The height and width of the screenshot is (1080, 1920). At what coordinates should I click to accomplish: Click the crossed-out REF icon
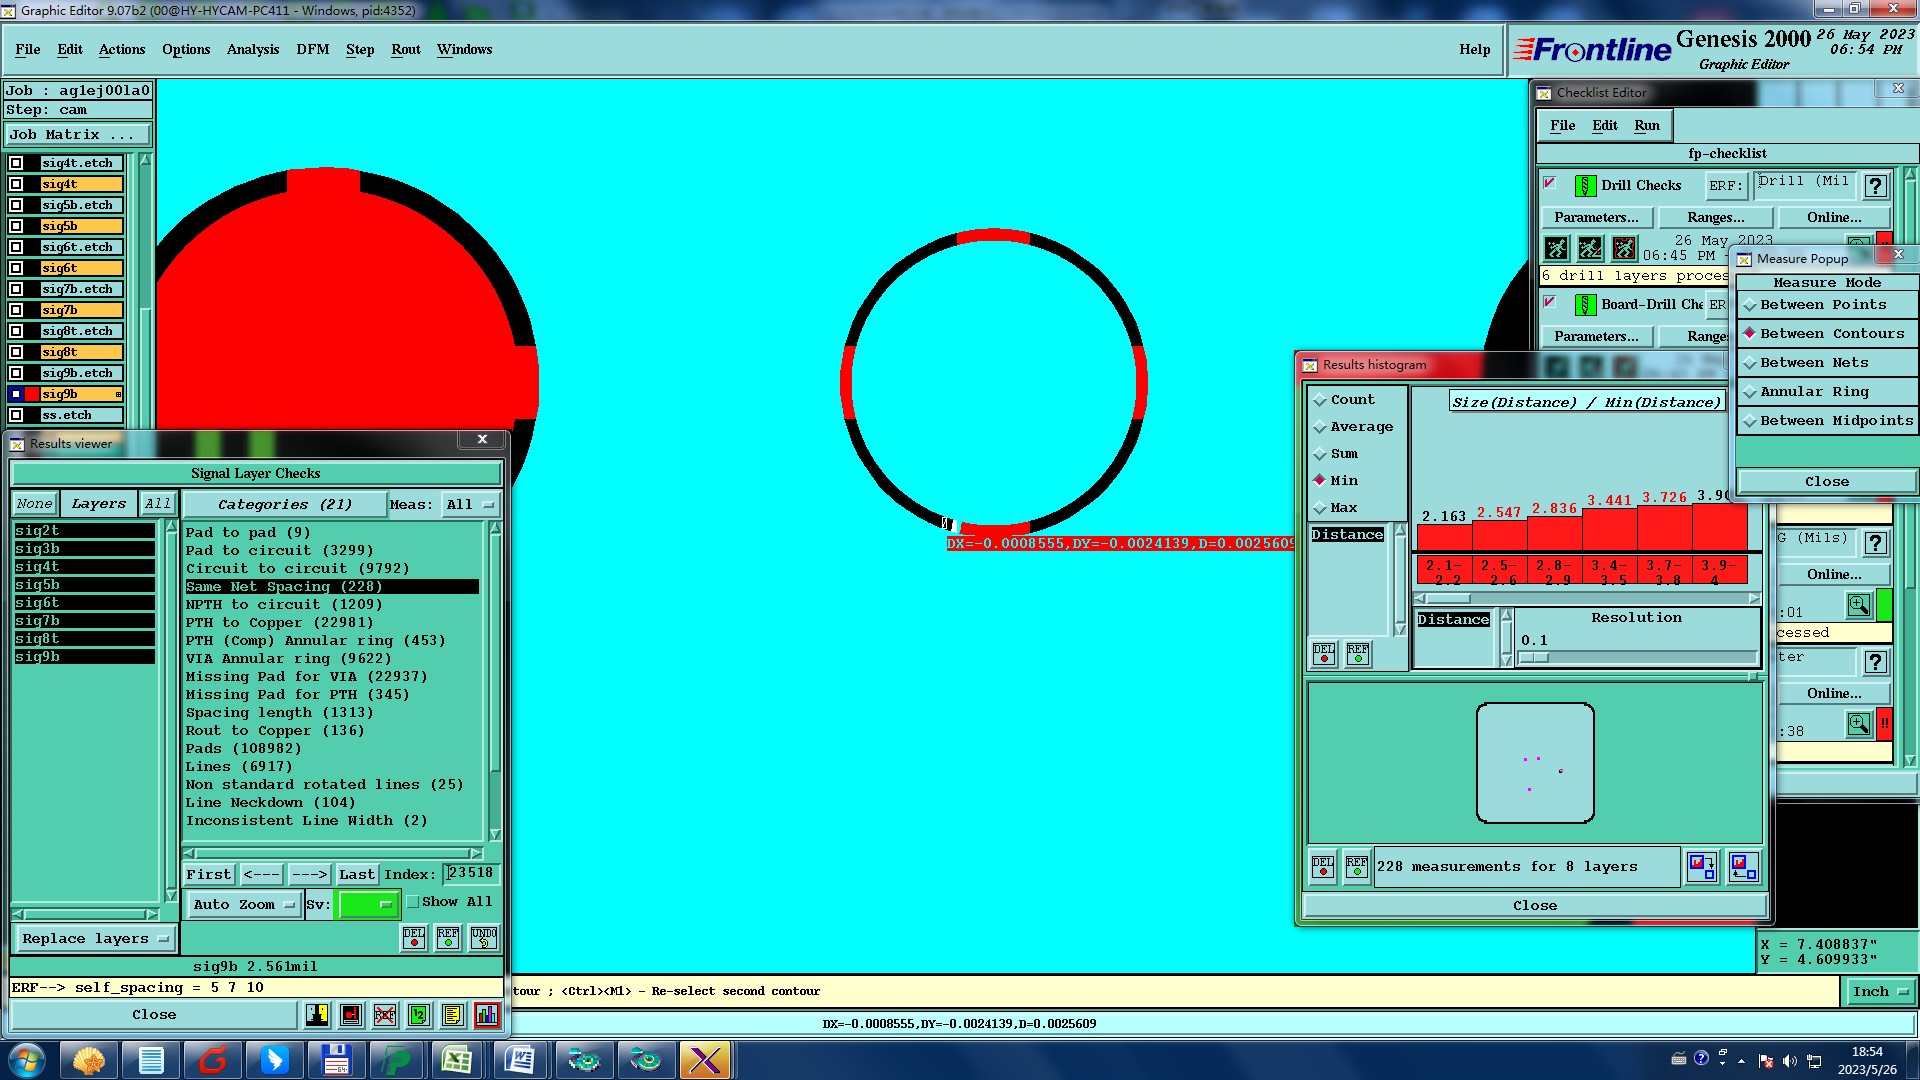tap(385, 1015)
